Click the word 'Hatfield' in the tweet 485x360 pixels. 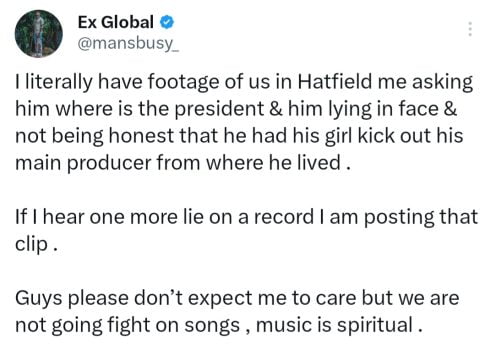(334, 82)
